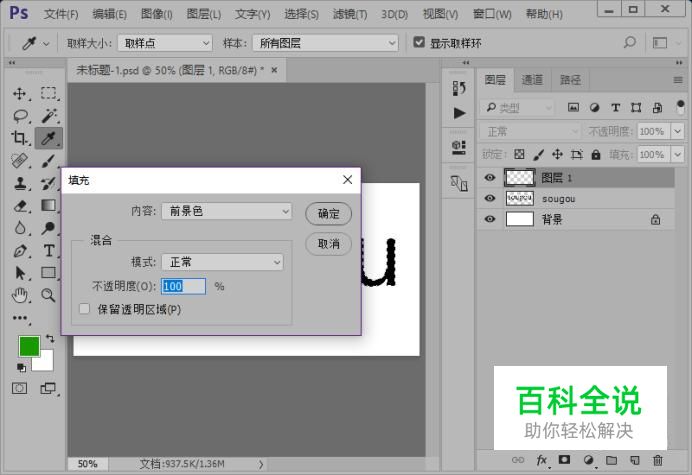Toggle lock position icon
Image resolution: width=692 pixels, height=475 pixels.
coord(557,154)
